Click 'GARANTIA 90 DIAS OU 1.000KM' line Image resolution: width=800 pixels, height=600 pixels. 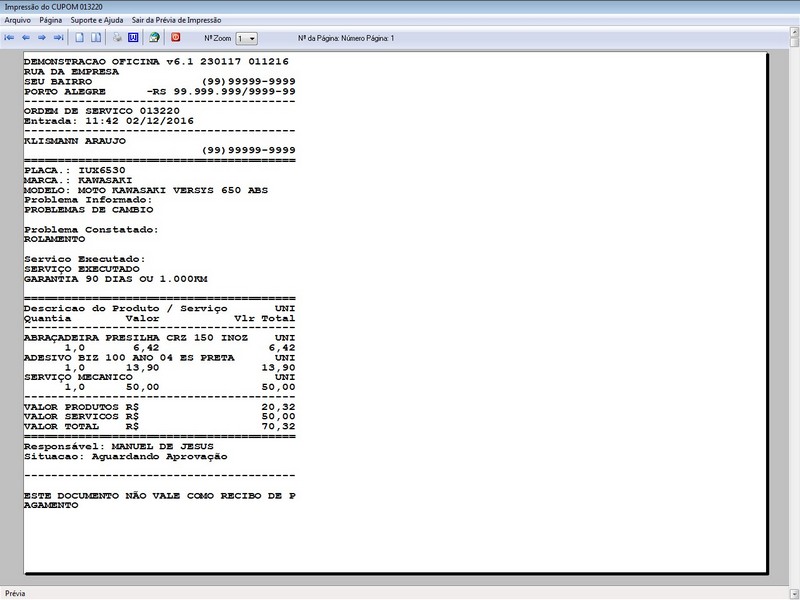116,279
